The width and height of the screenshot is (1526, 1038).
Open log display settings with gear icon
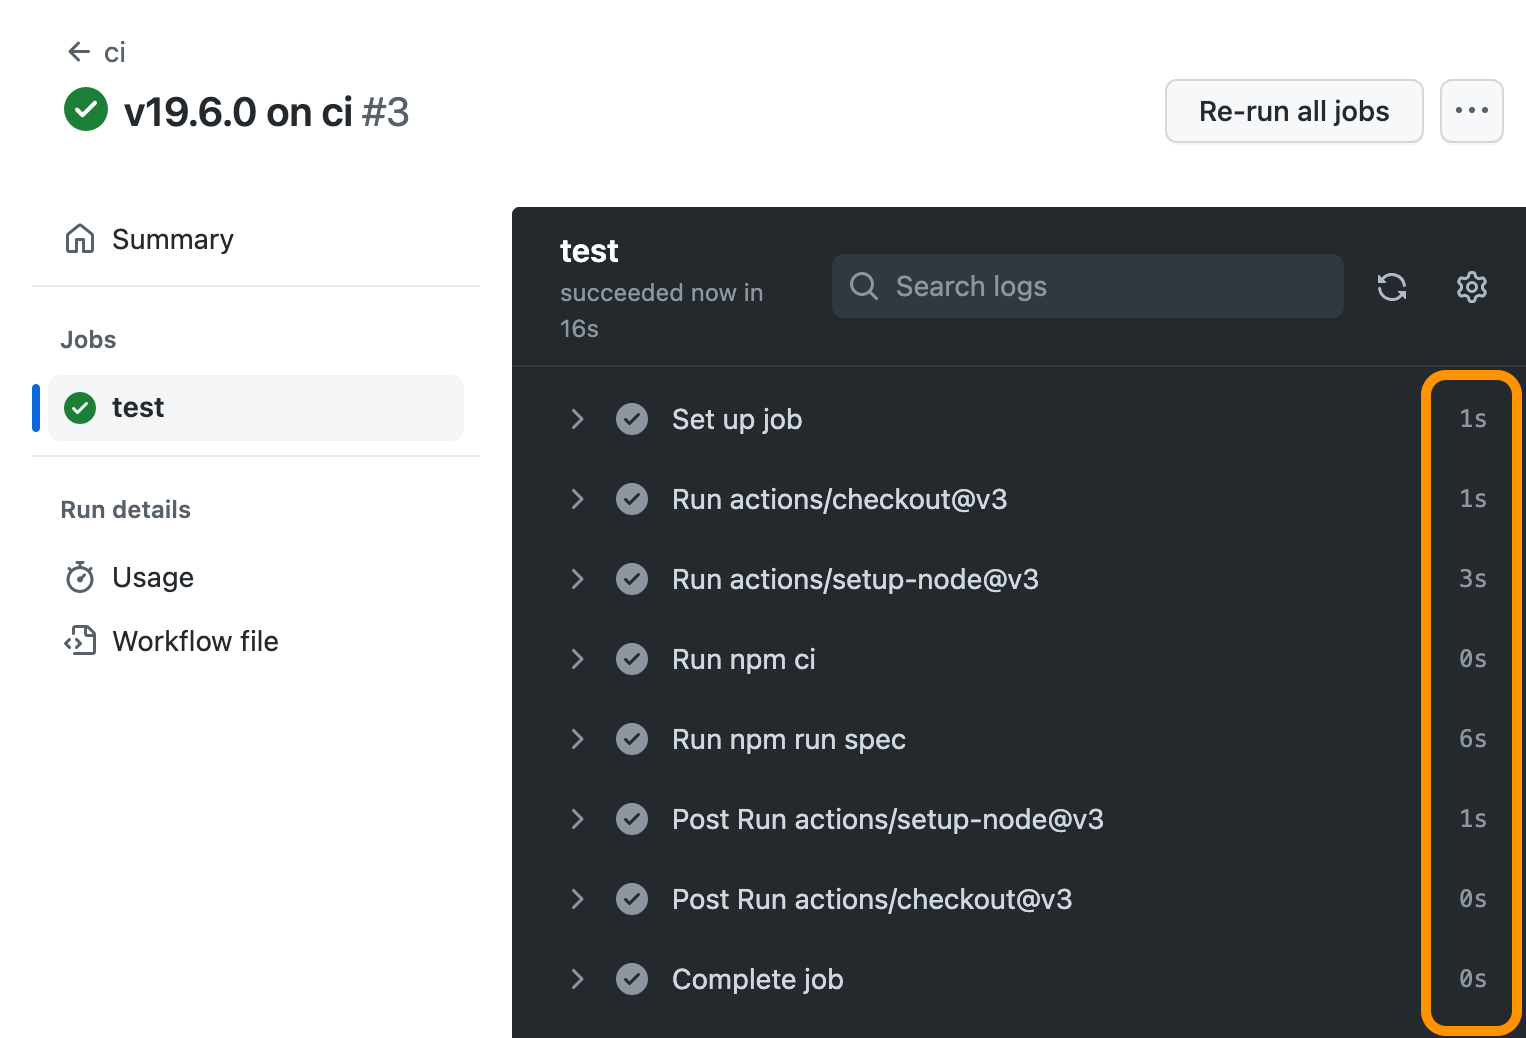(x=1471, y=287)
